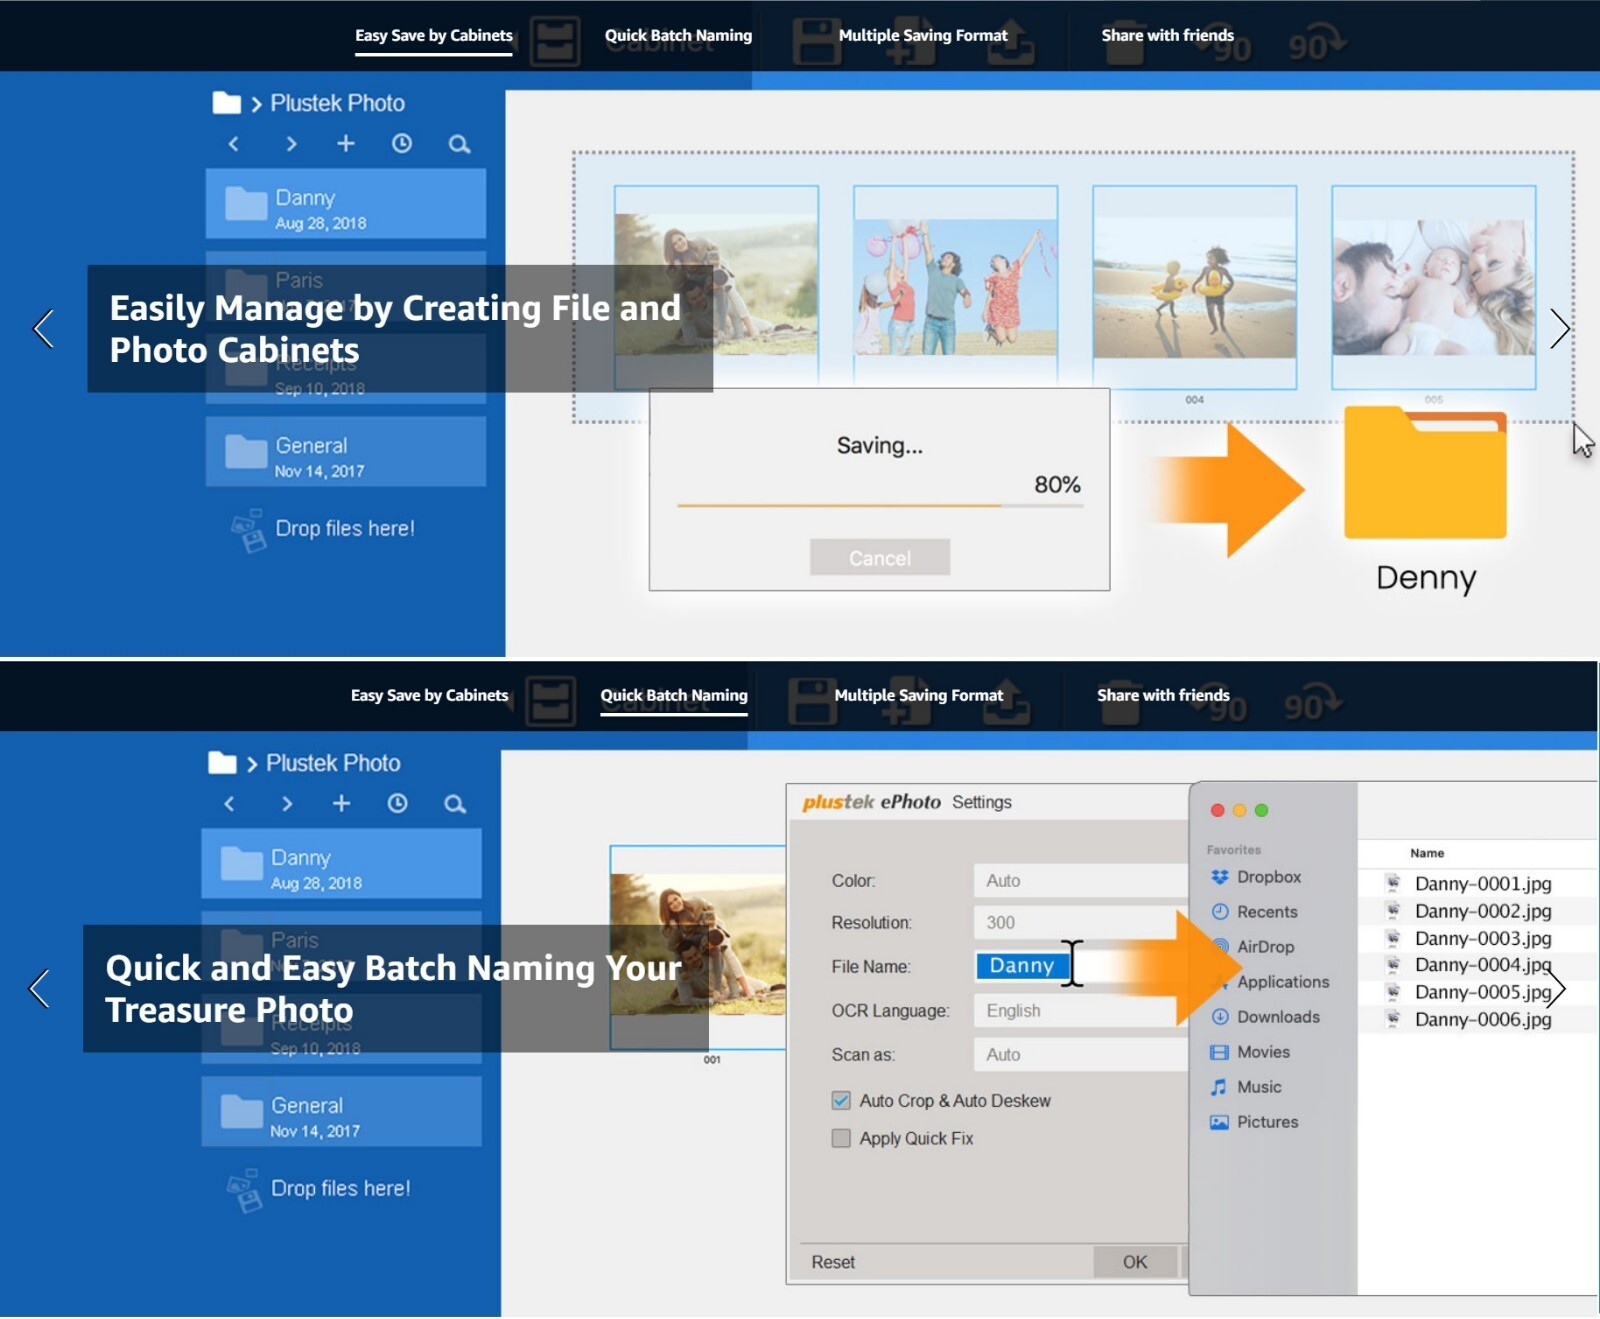This screenshot has height=1319, width=1600.
Task: Select the parents kissing baby photo thumbnail
Action: (1434, 287)
